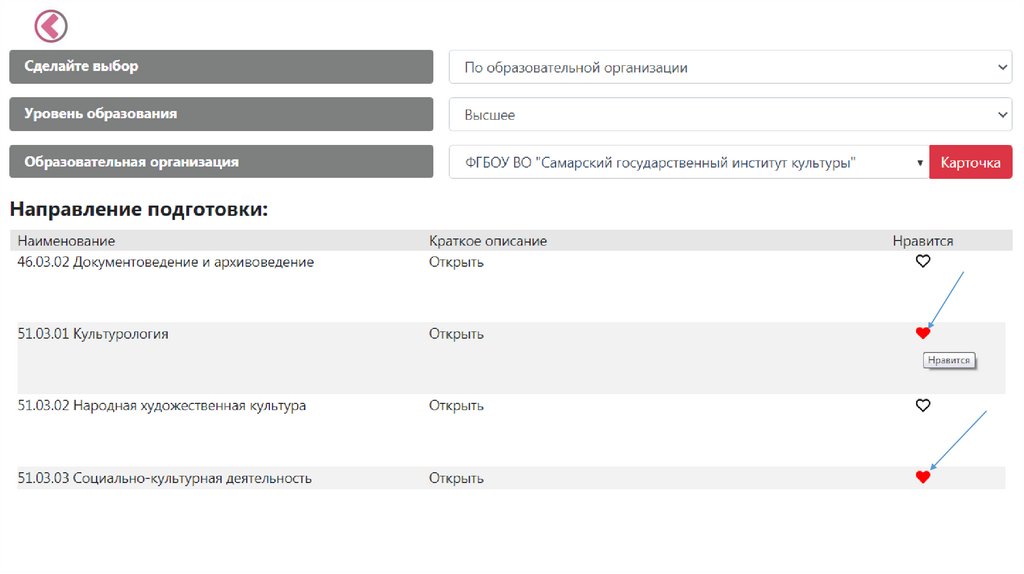
Task: Click the 'Наименование' column header
Action: (66, 241)
